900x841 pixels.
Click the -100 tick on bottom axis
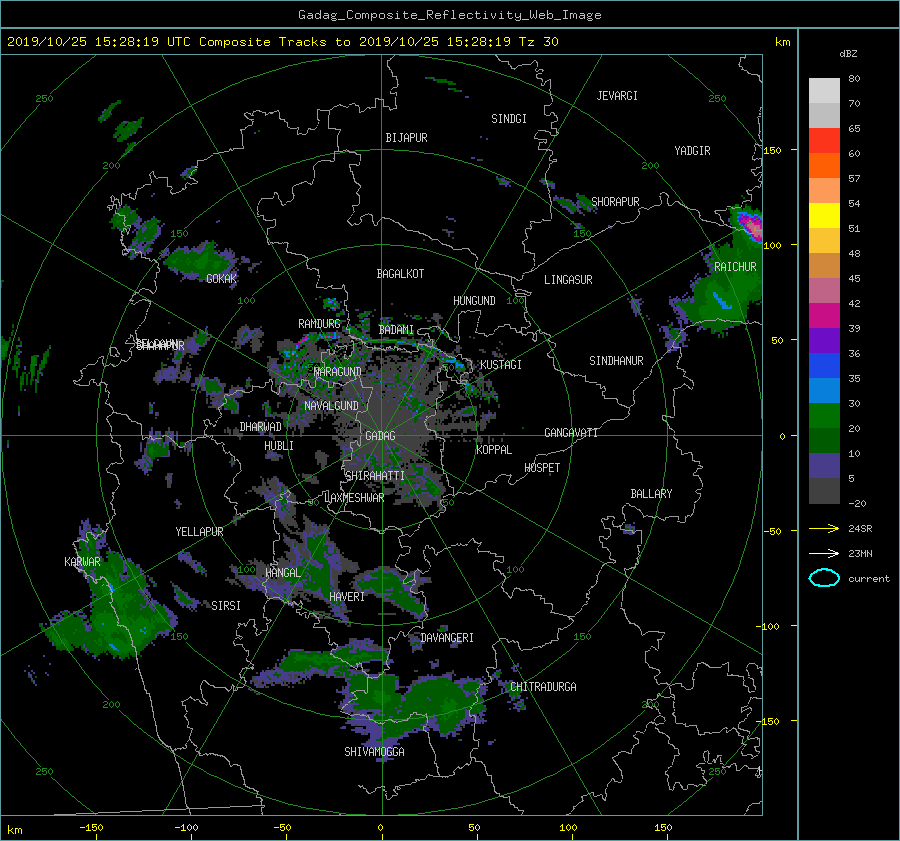[x=186, y=828]
